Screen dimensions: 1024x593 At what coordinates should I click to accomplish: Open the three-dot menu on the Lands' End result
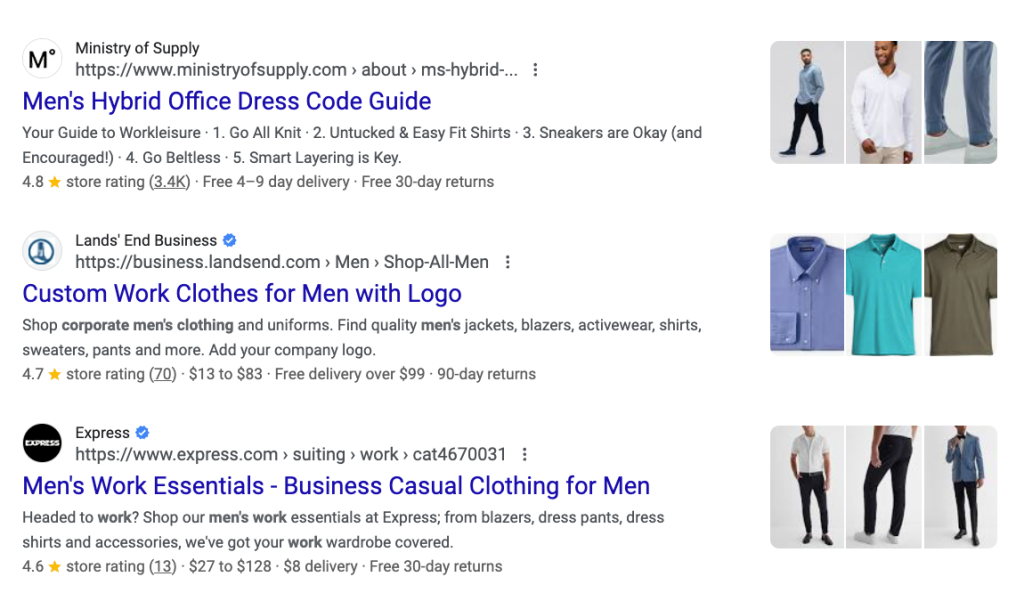(508, 262)
